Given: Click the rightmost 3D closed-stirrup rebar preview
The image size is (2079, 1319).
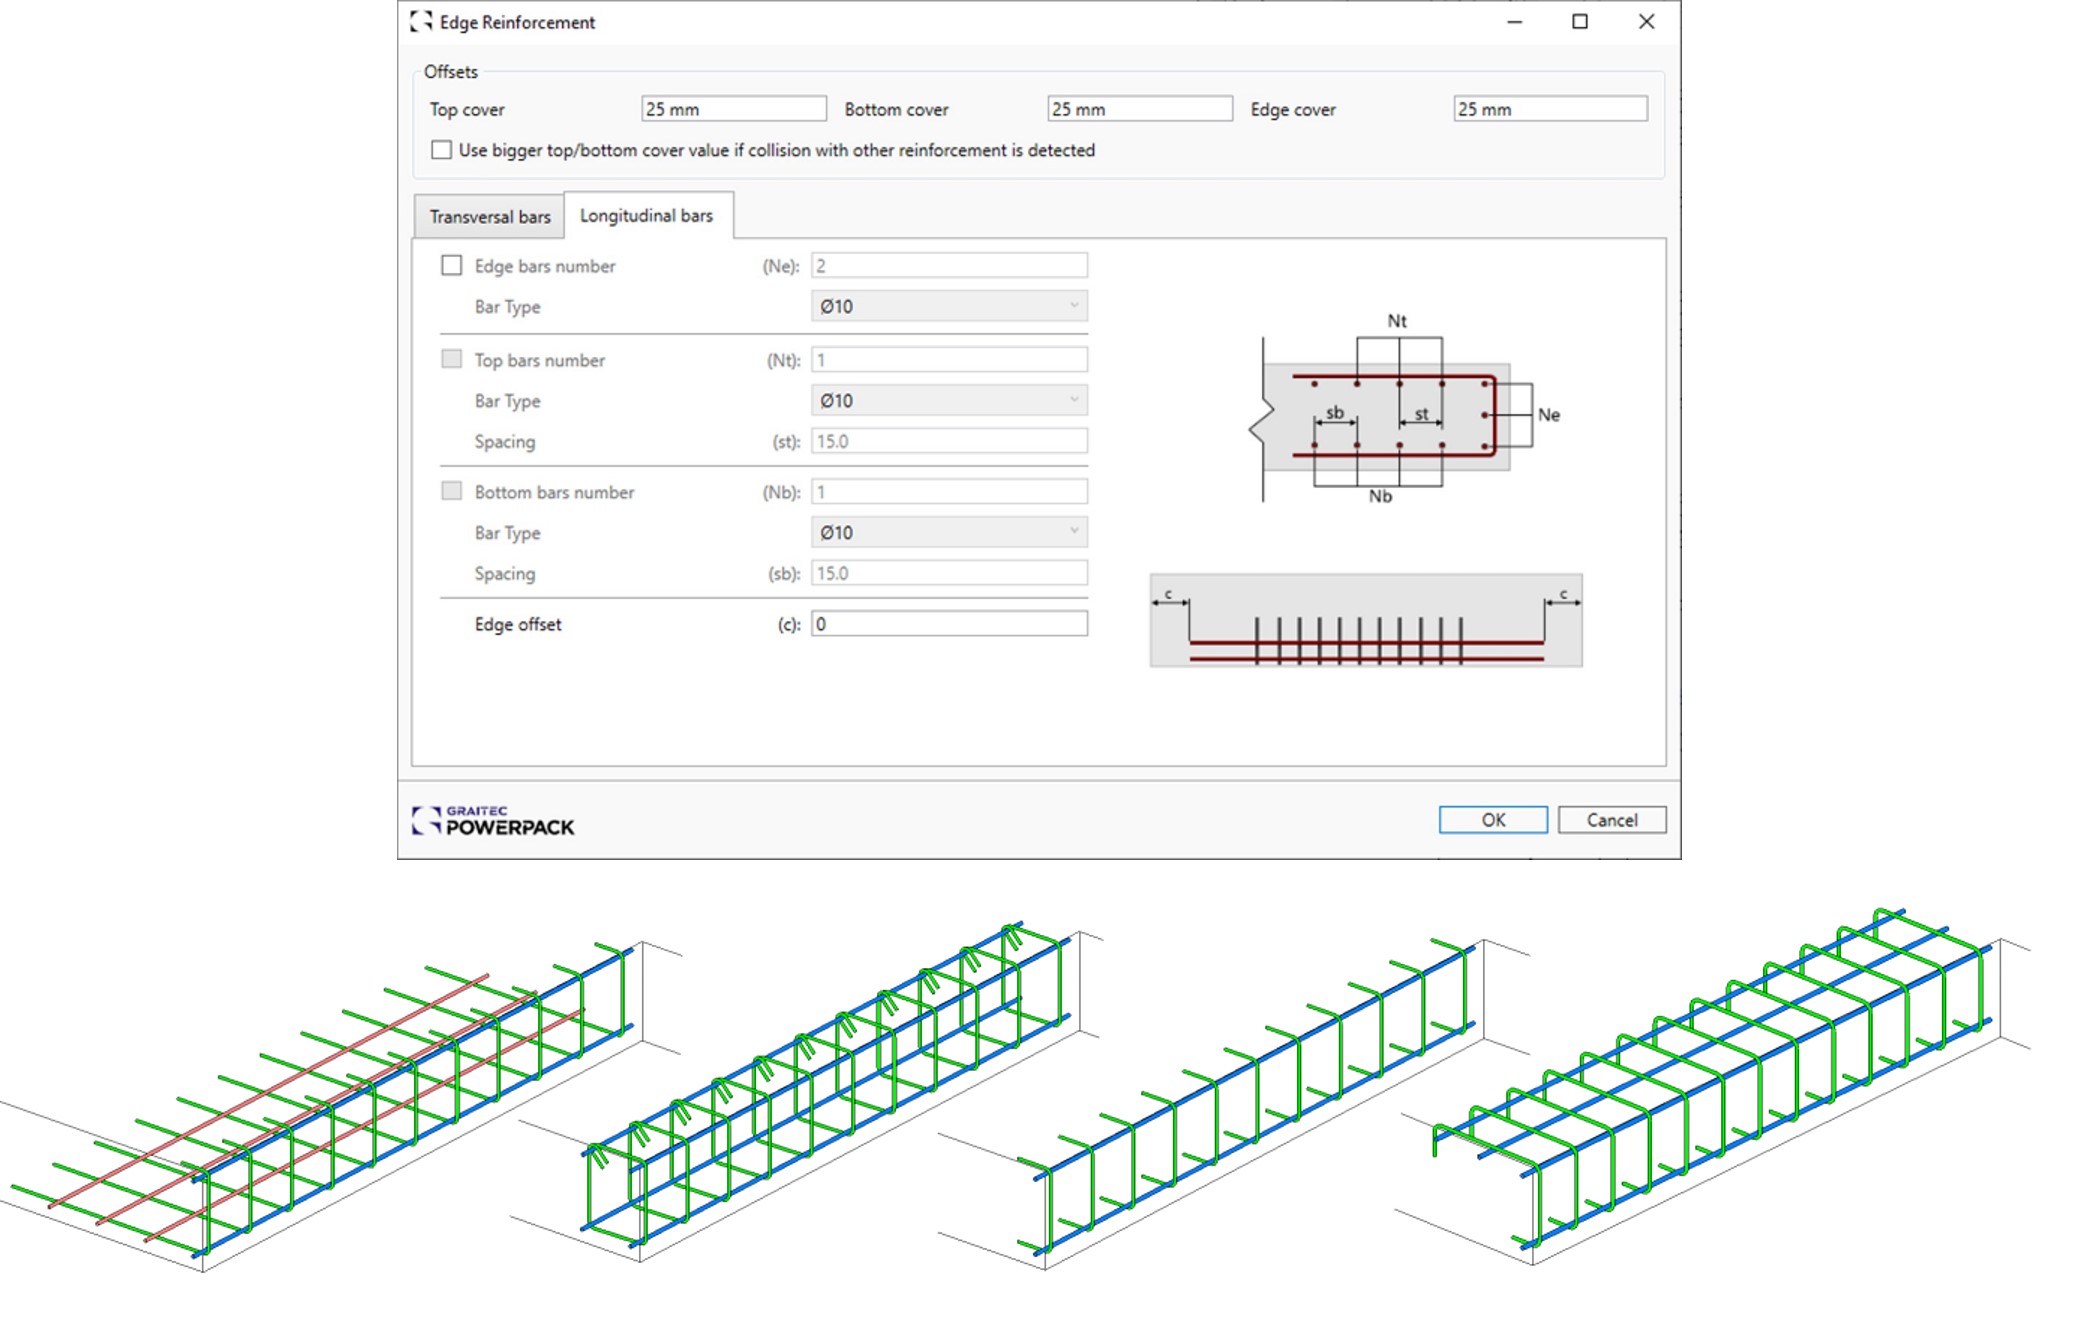Looking at the screenshot, I should tap(1710, 1080).
